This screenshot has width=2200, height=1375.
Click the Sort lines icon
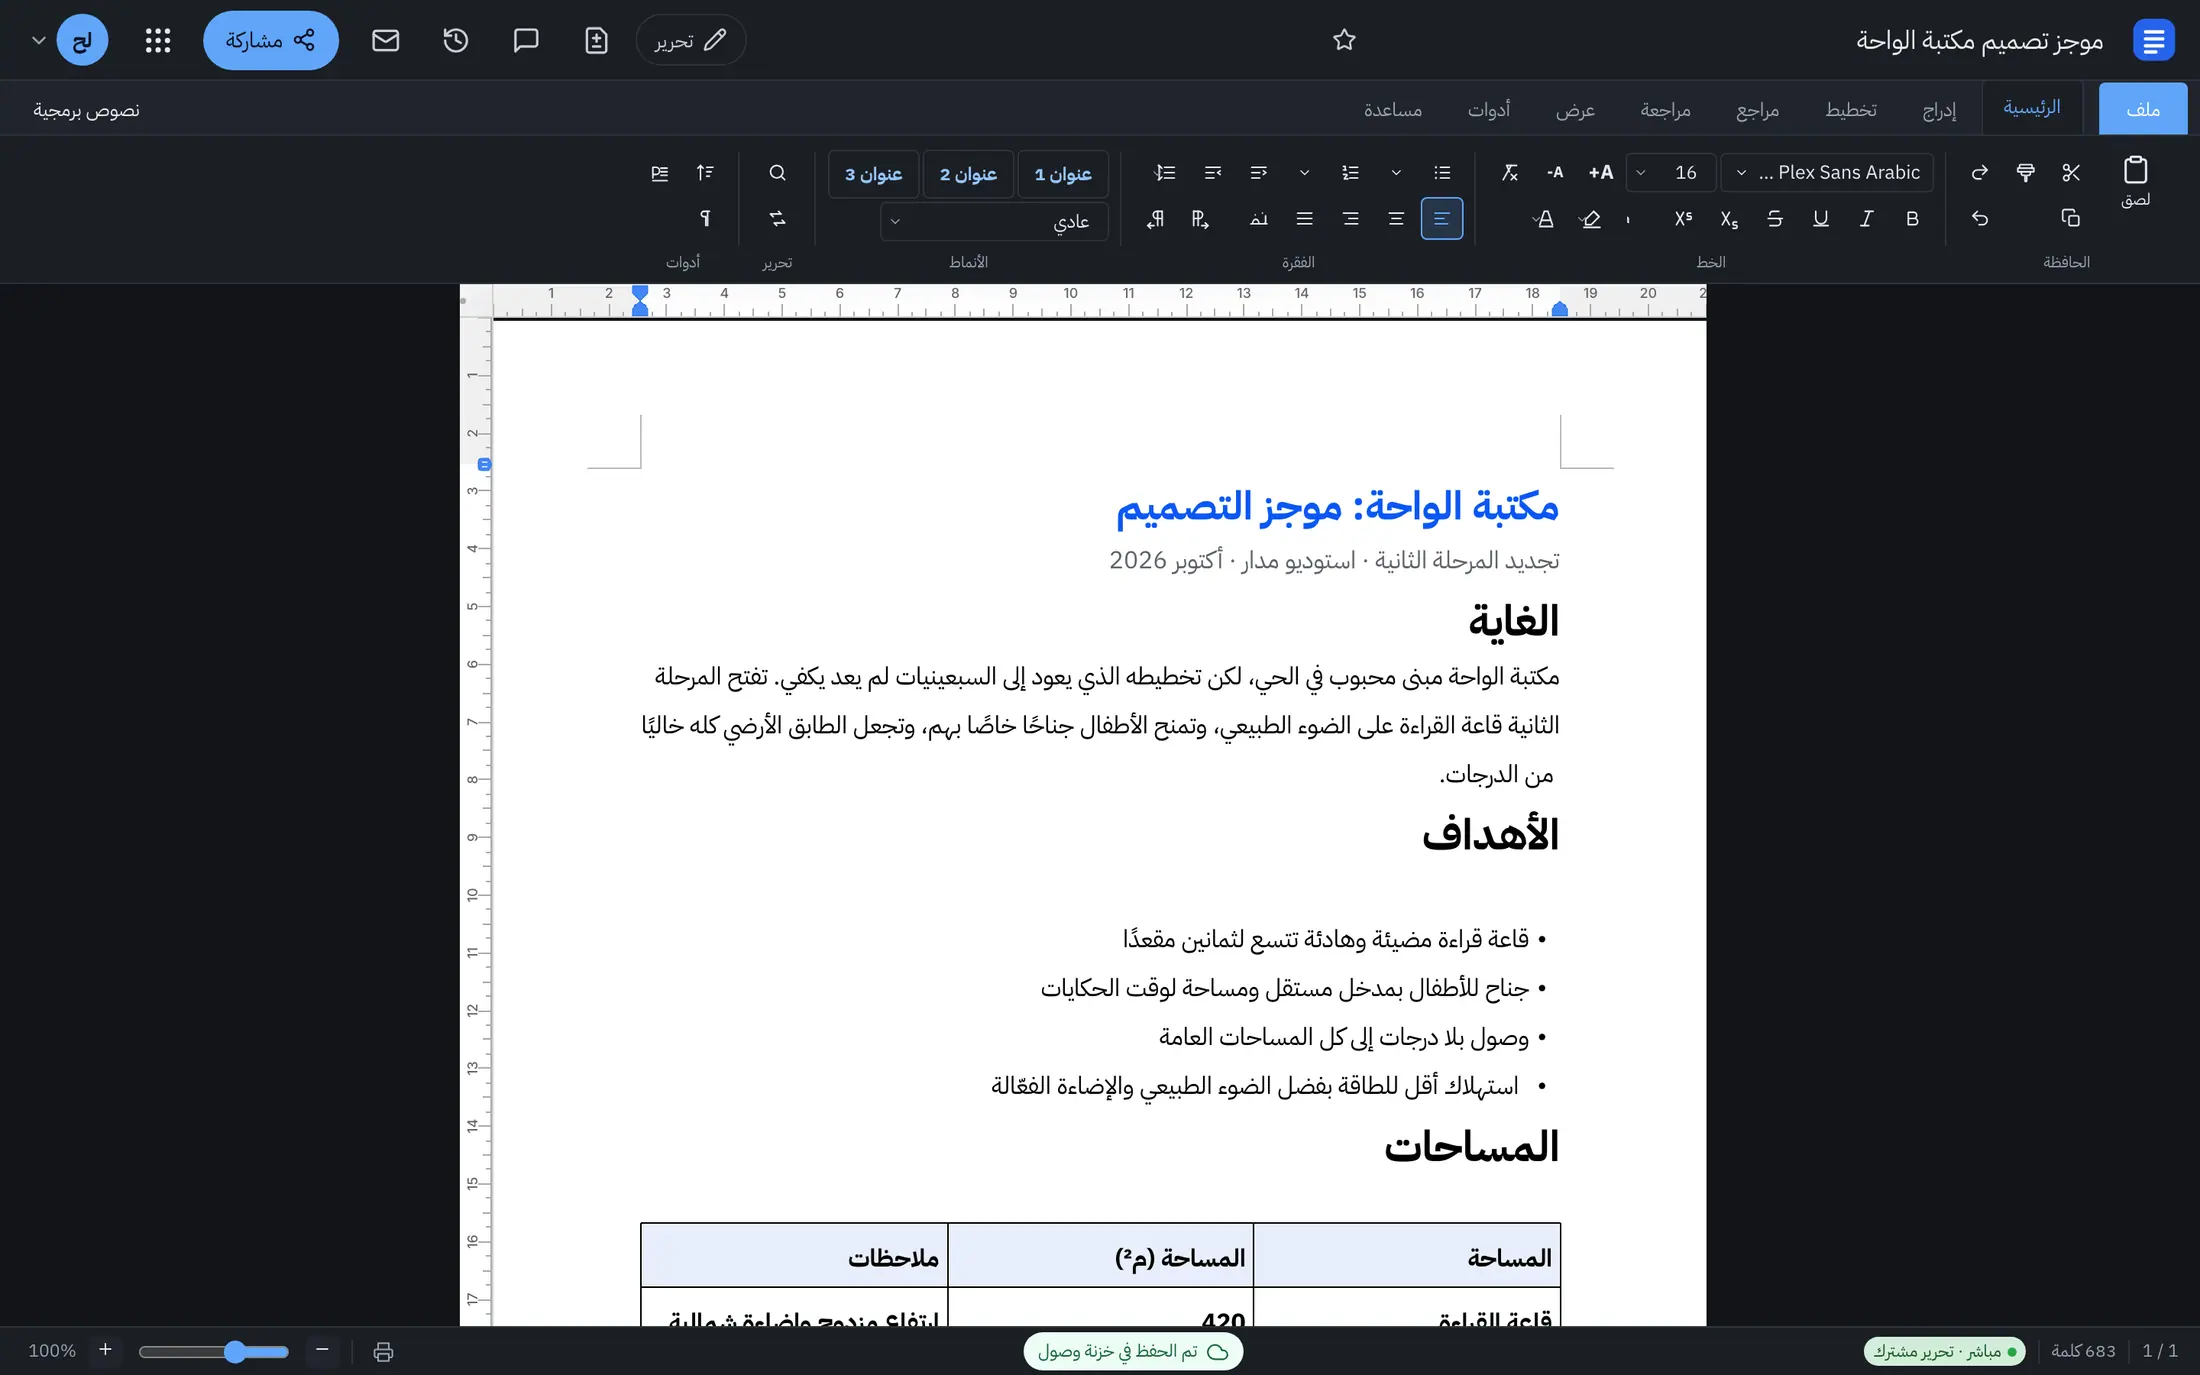point(705,173)
